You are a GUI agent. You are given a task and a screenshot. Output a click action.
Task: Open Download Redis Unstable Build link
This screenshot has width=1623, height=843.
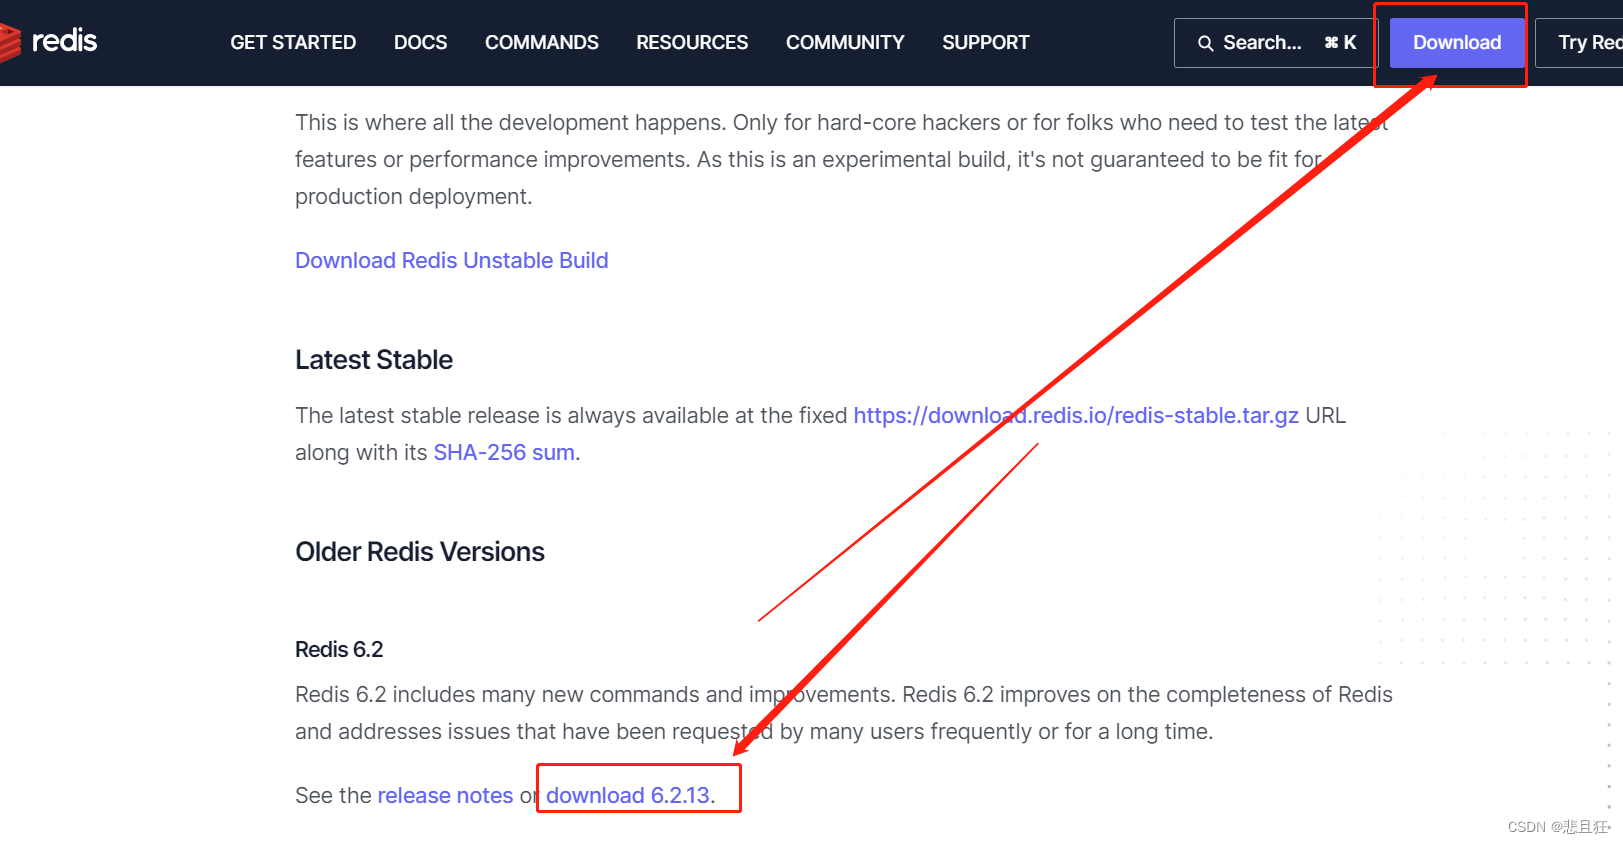coord(451,260)
